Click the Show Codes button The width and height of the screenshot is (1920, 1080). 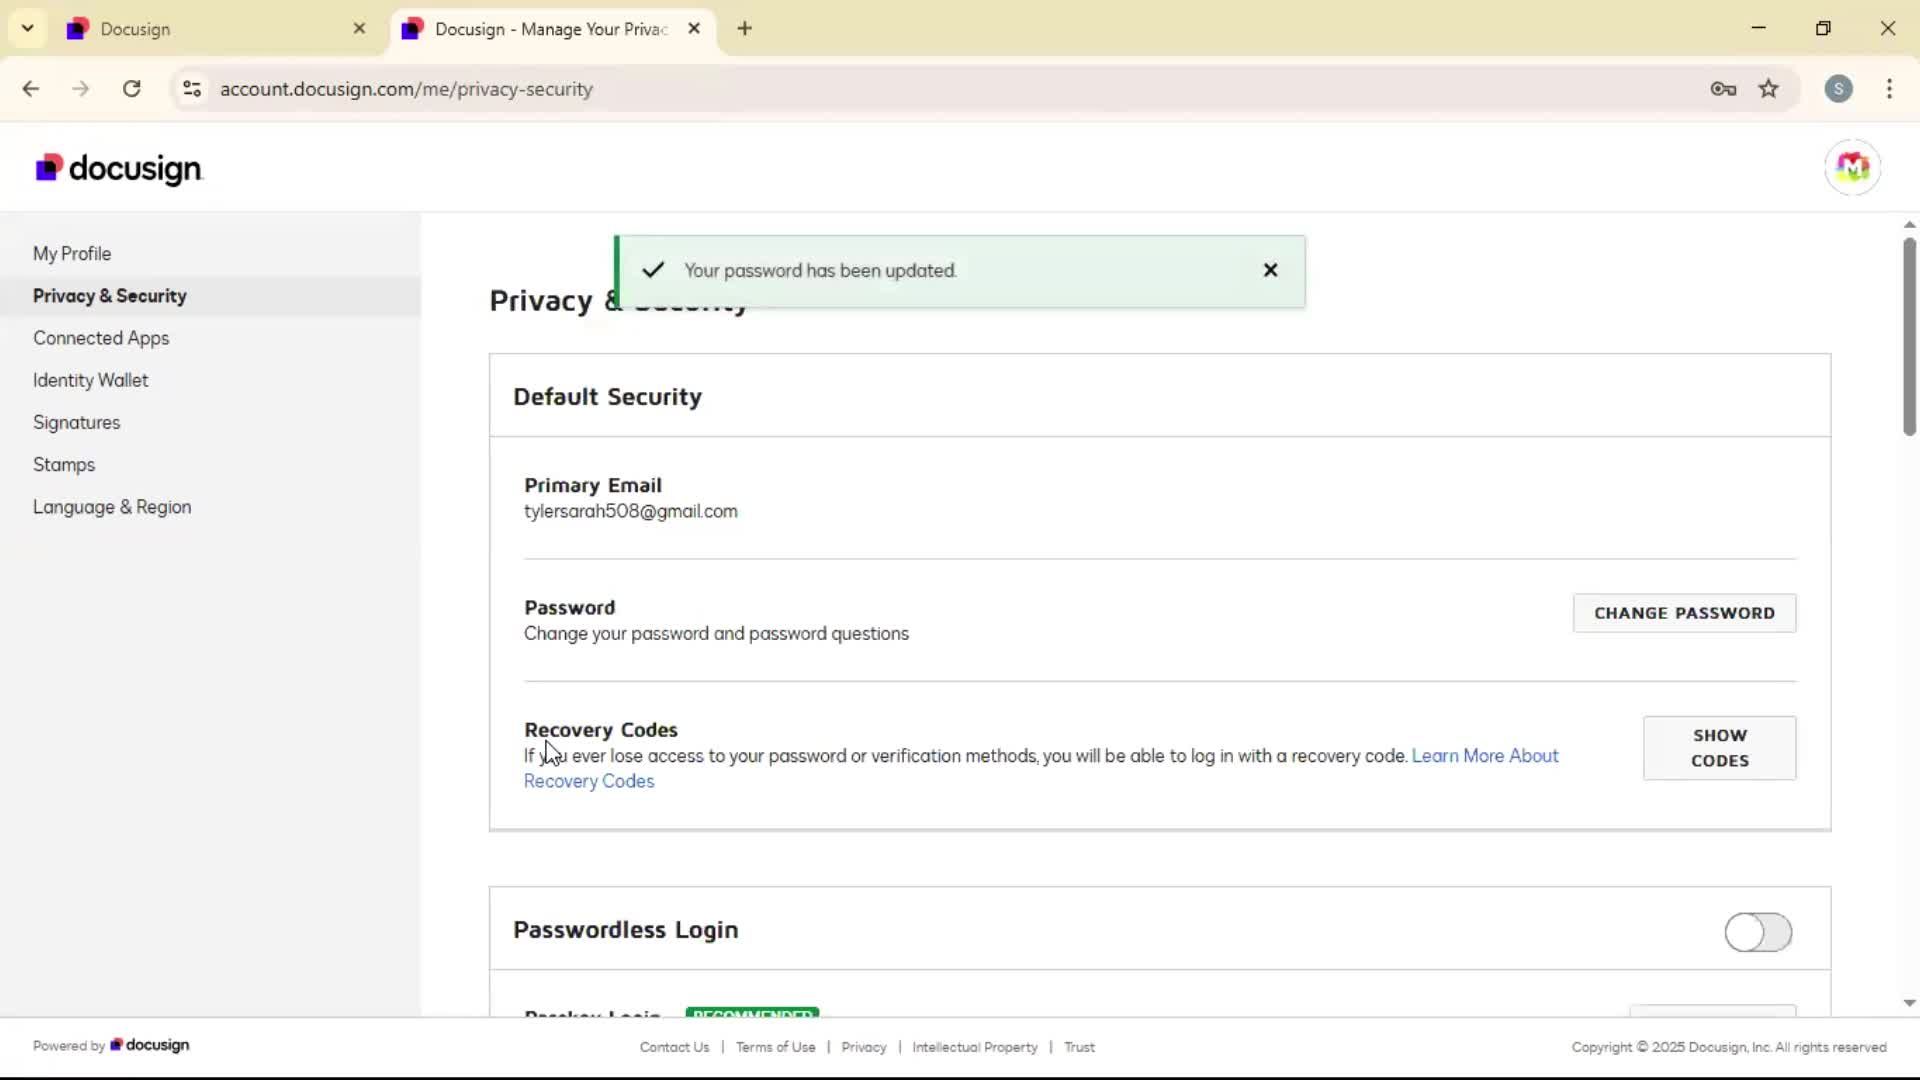[1719, 748]
